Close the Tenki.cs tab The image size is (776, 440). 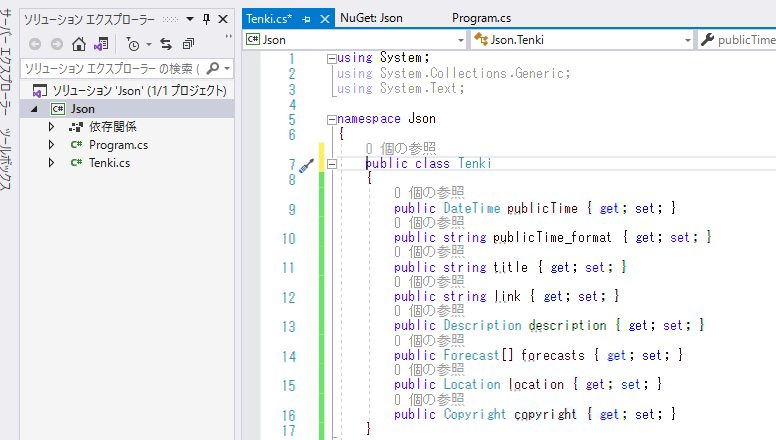pos(325,19)
